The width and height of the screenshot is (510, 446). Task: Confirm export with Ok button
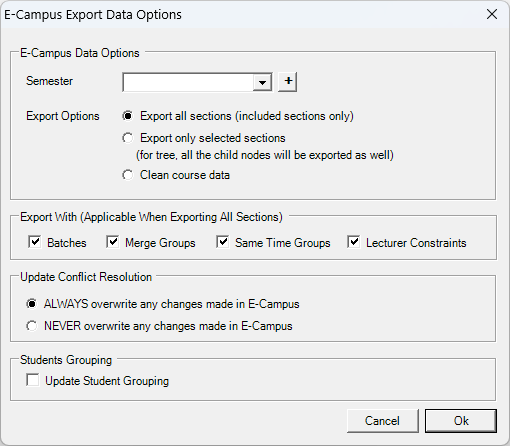click(x=461, y=421)
